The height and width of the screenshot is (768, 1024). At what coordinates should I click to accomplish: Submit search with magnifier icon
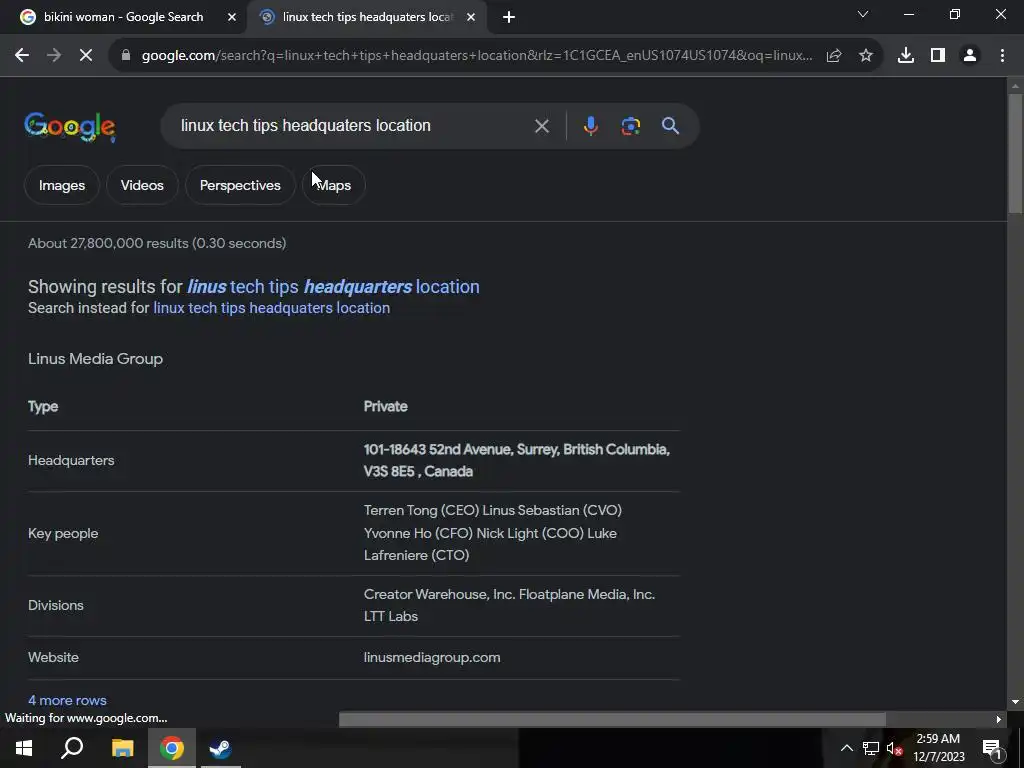pyautogui.click(x=670, y=126)
